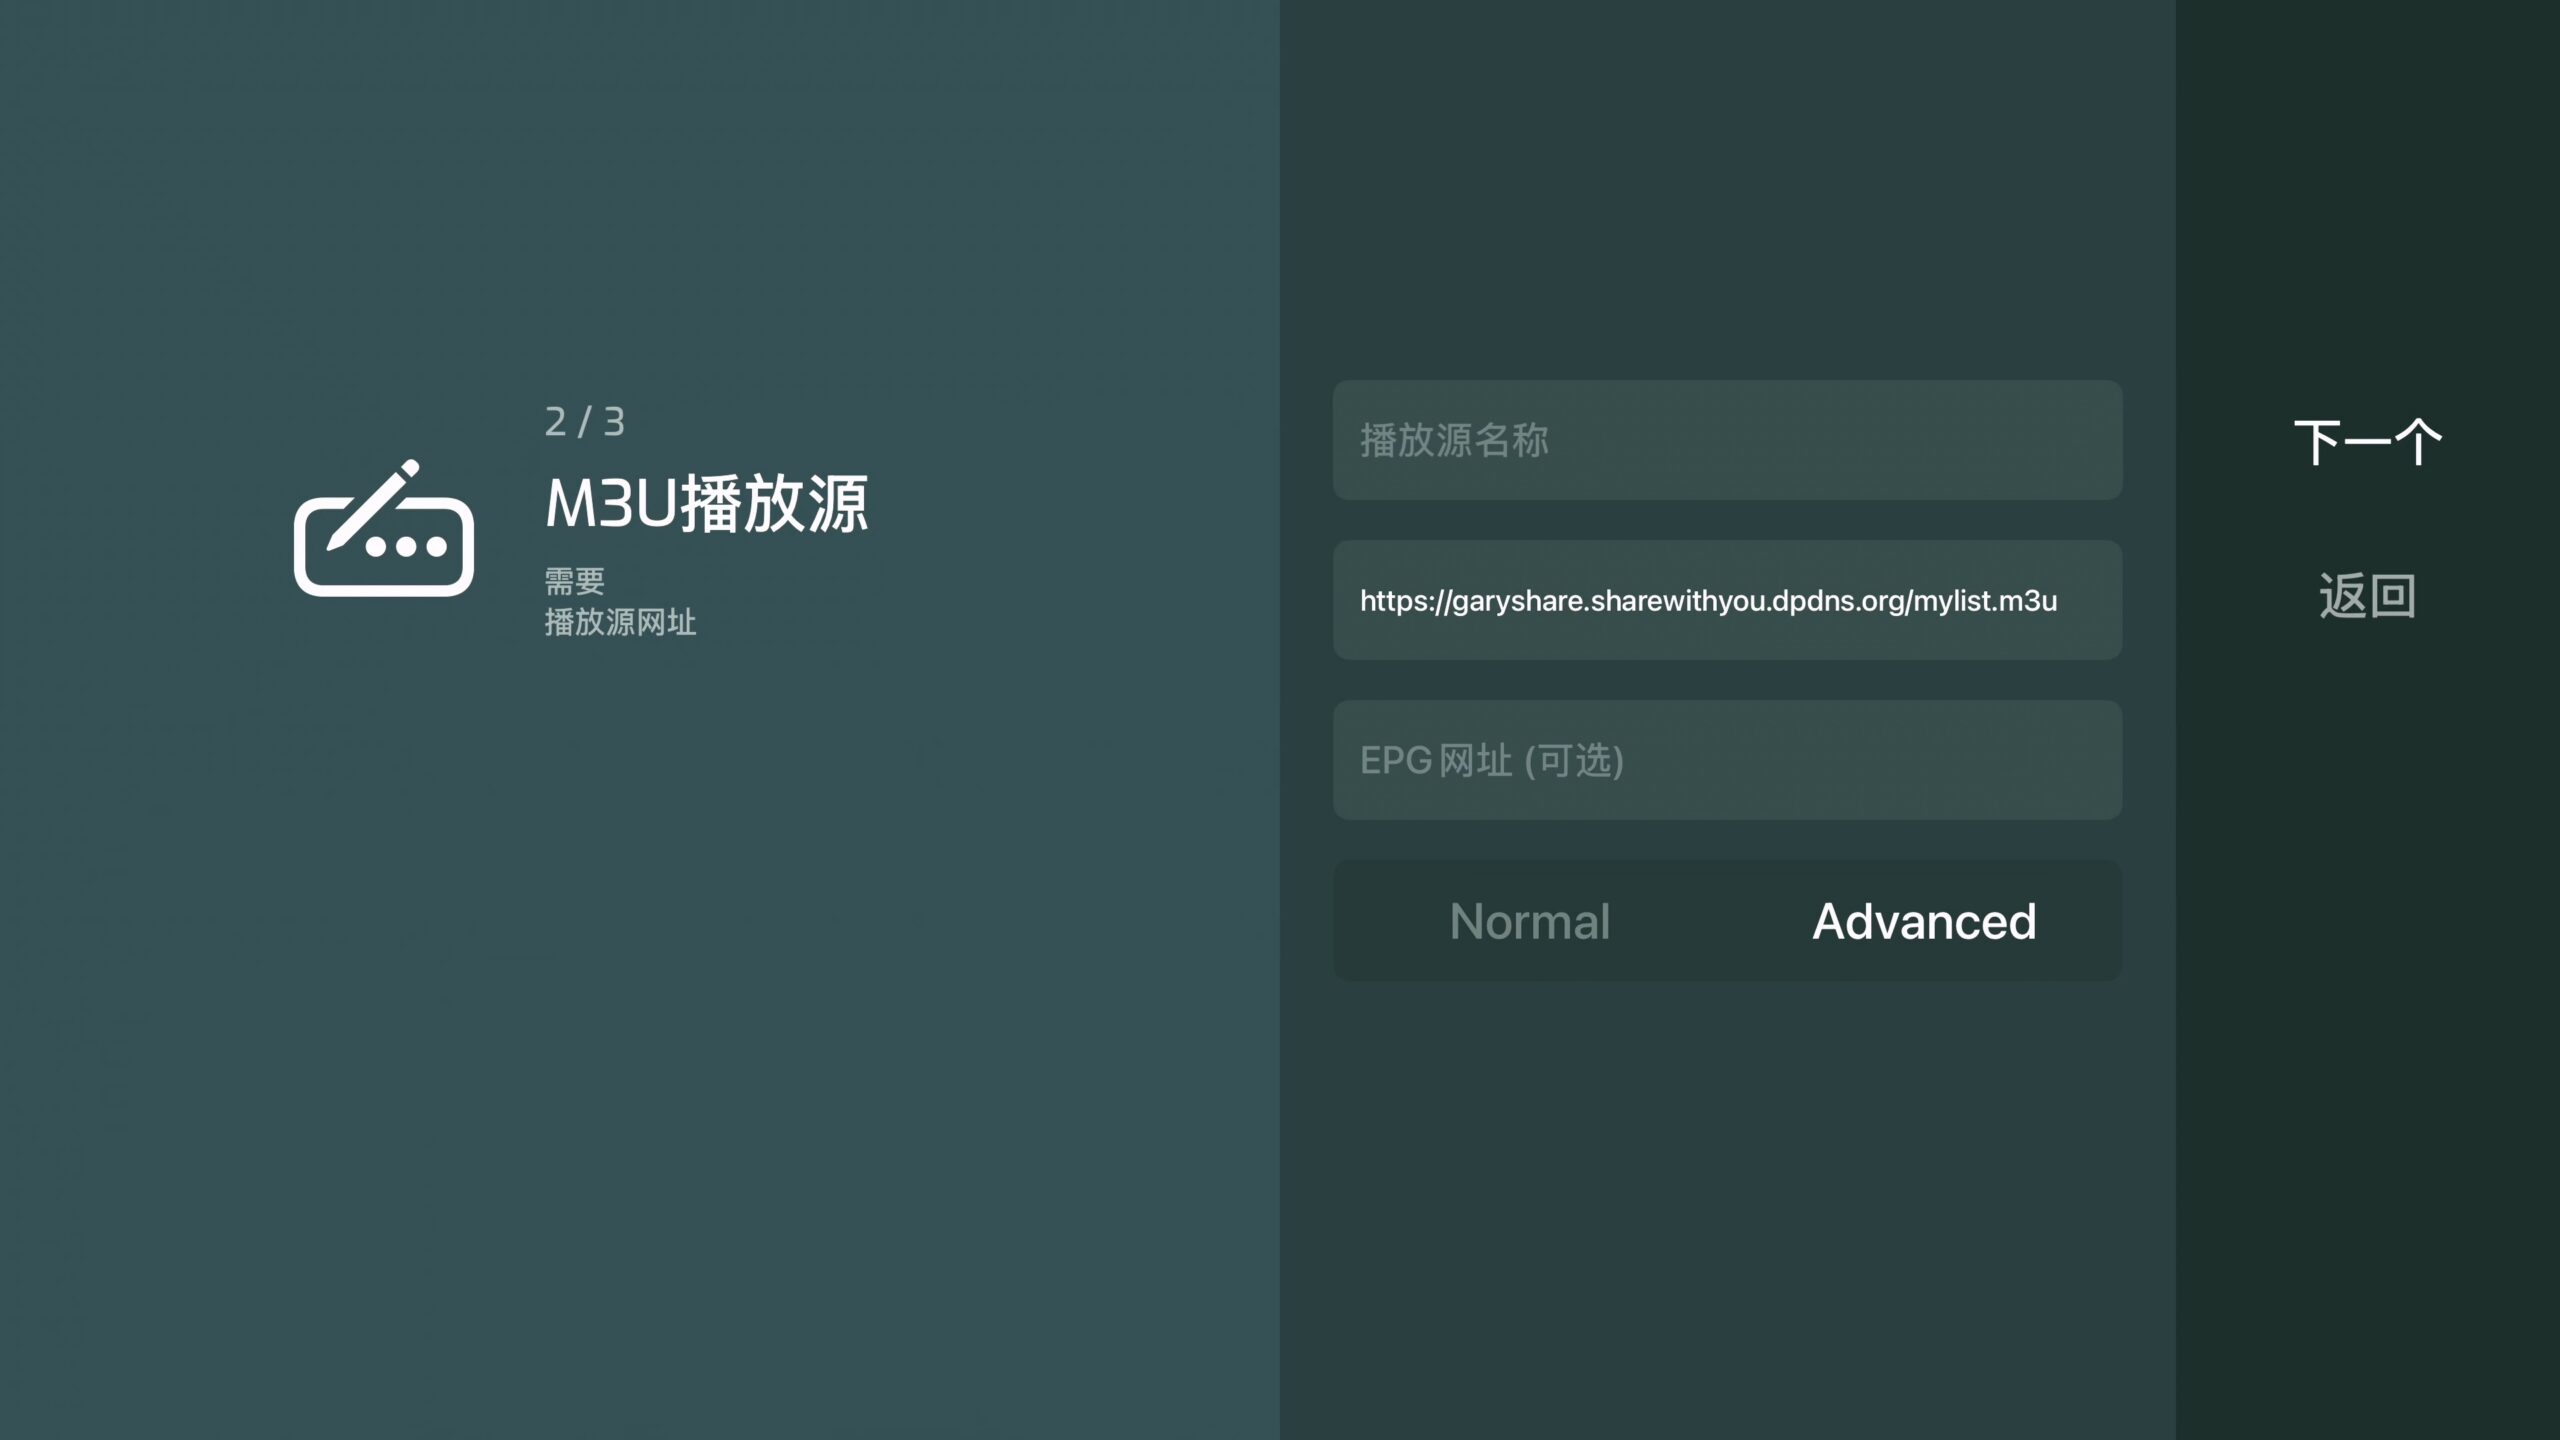Click the playlist URL input field
The height and width of the screenshot is (1440, 2560).
1727,600
